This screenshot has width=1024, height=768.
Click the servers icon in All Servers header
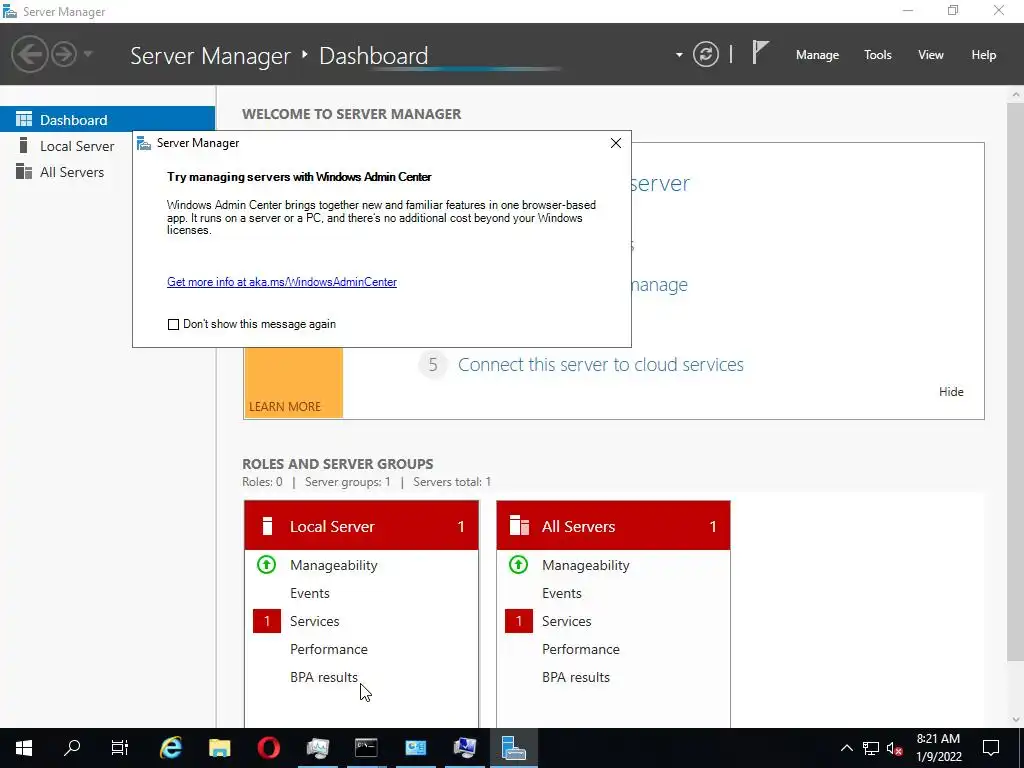point(519,526)
